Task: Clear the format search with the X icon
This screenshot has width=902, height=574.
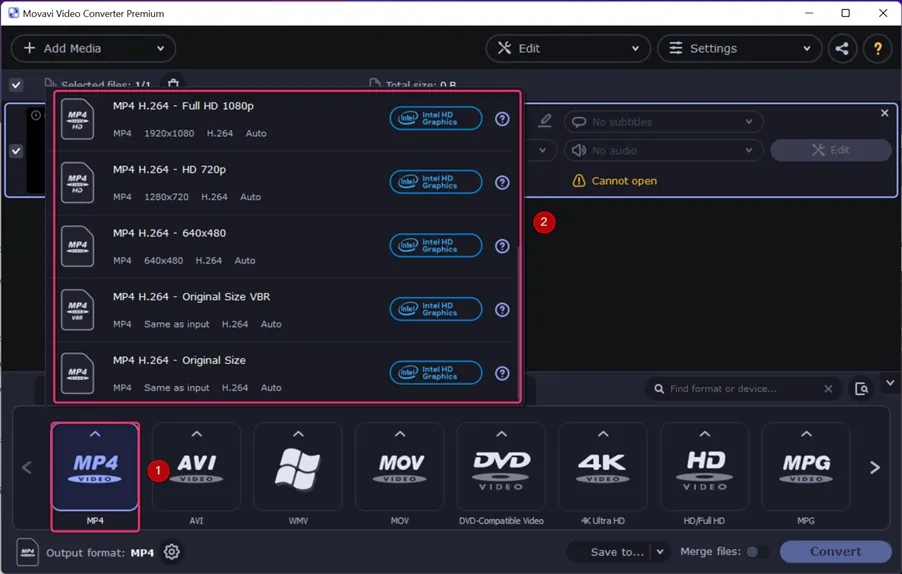Action: [828, 389]
